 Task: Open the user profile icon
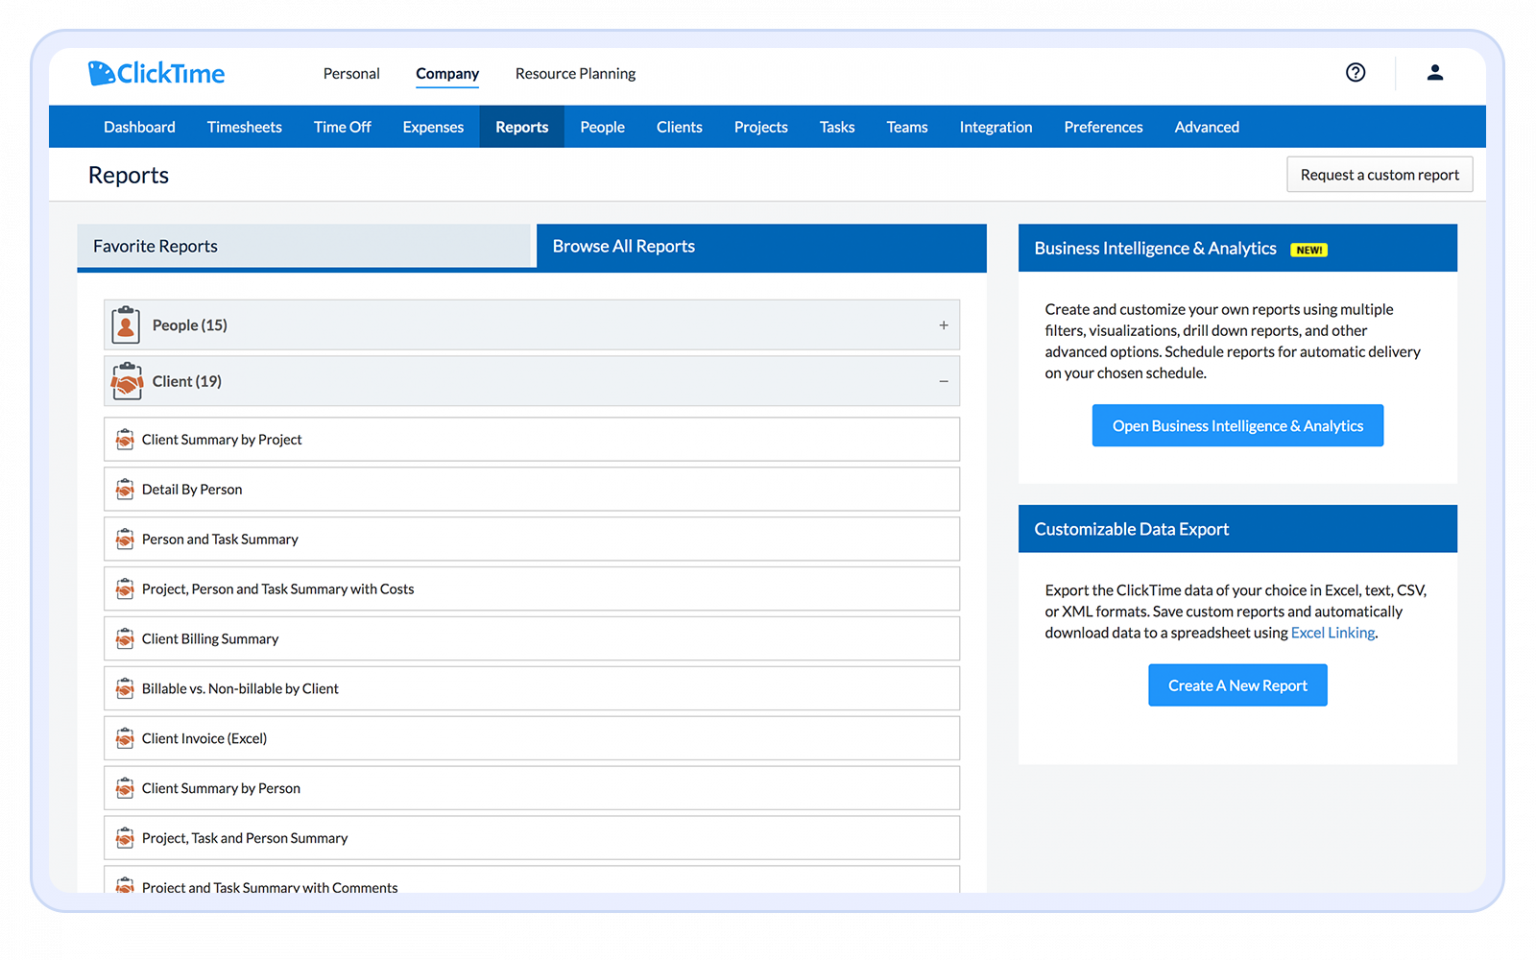[1434, 72]
